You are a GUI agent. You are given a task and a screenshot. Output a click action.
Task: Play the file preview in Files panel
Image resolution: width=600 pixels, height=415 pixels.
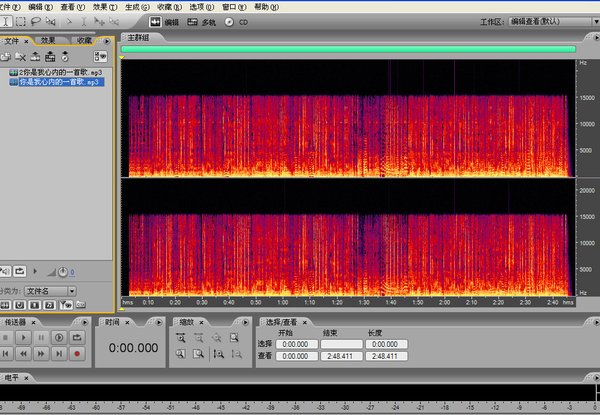tap(35, 272)
